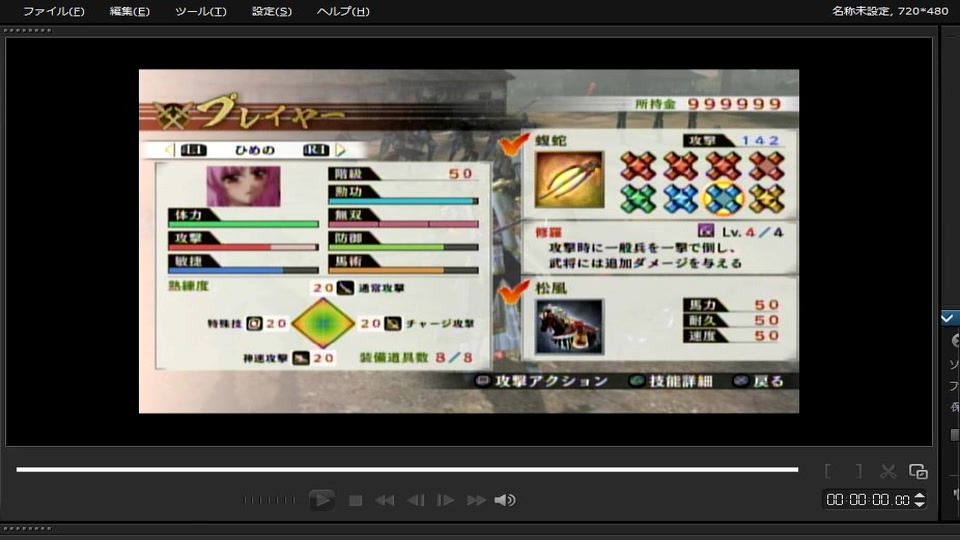Image resolution: width=960 pixels, height=540 pixels.
Task: Enlarge the preview window icon
Action: (918, 471)
